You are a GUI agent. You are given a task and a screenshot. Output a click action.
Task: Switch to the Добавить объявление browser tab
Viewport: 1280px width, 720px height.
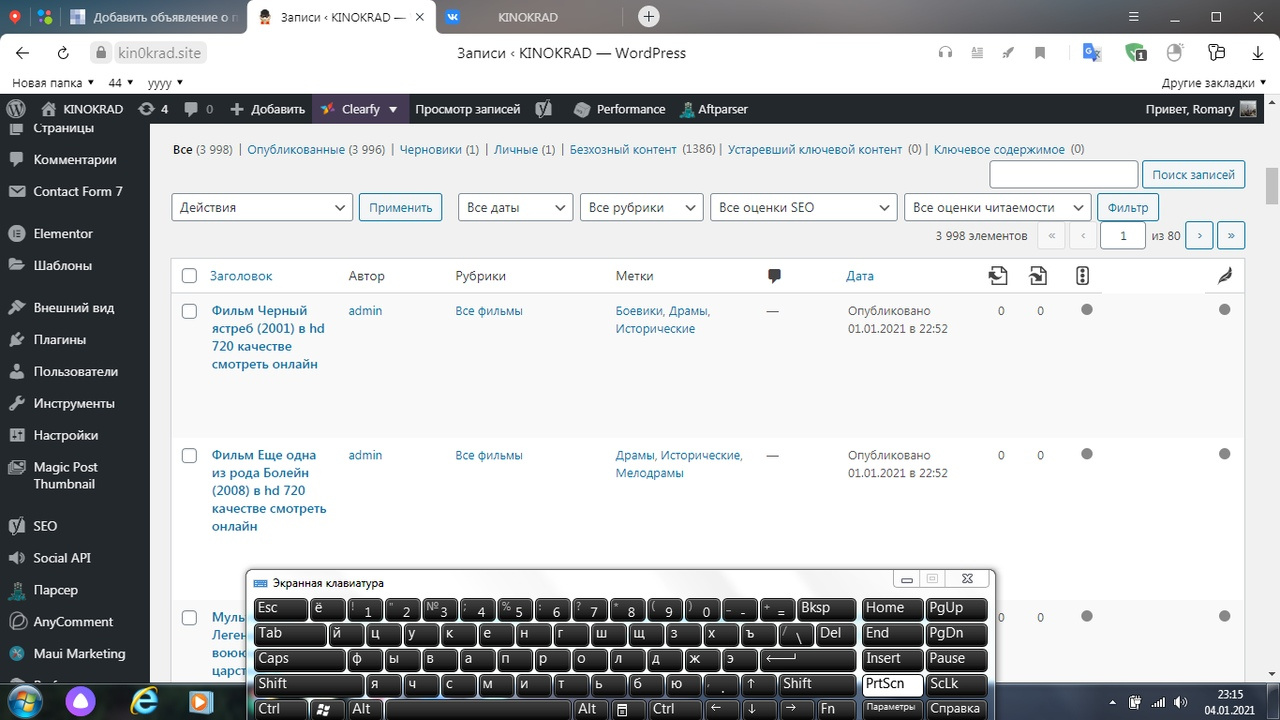(154, 17)
